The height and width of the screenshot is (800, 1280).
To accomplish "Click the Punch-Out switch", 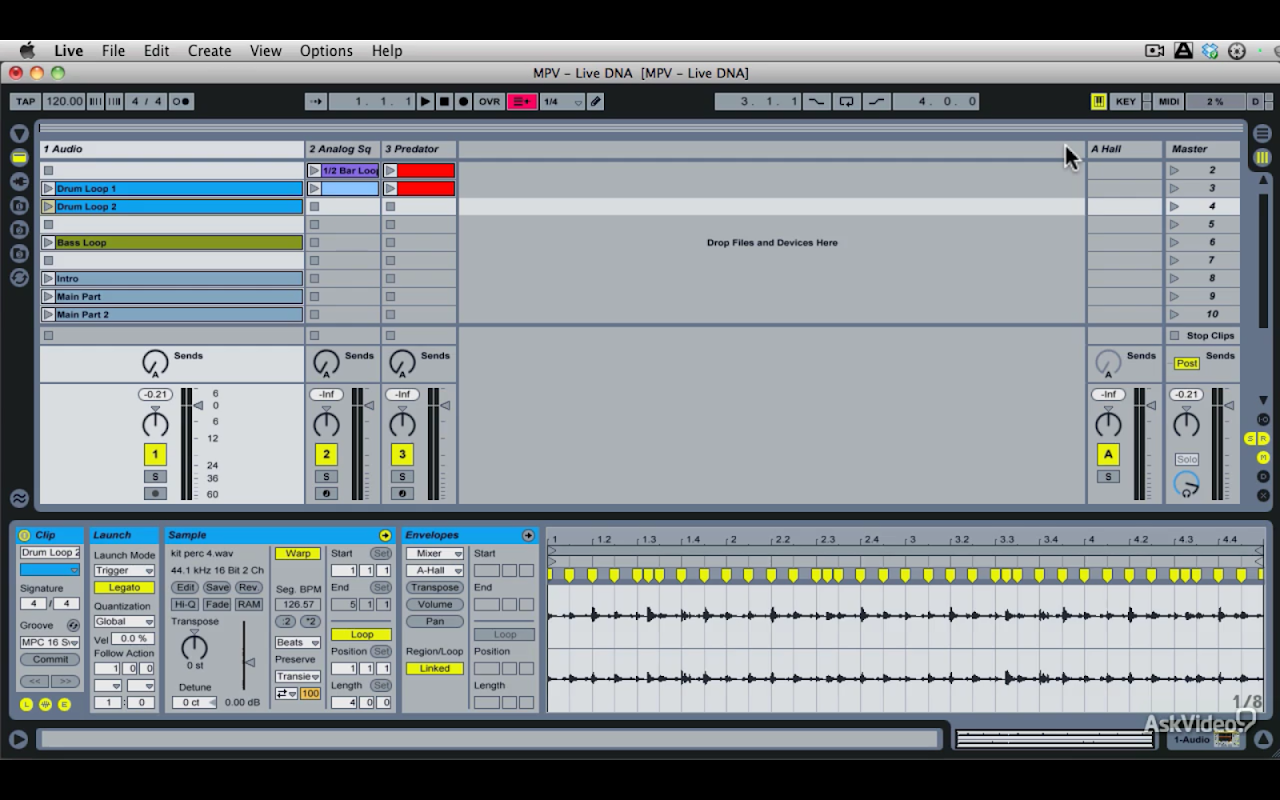I will point(877,101).
